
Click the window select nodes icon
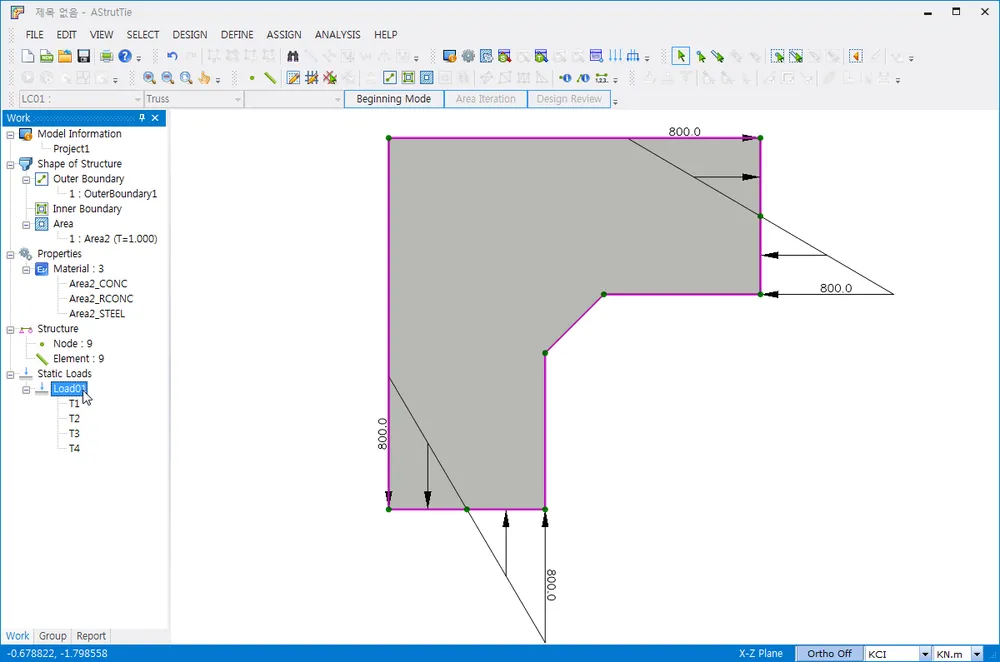[777, 56]
